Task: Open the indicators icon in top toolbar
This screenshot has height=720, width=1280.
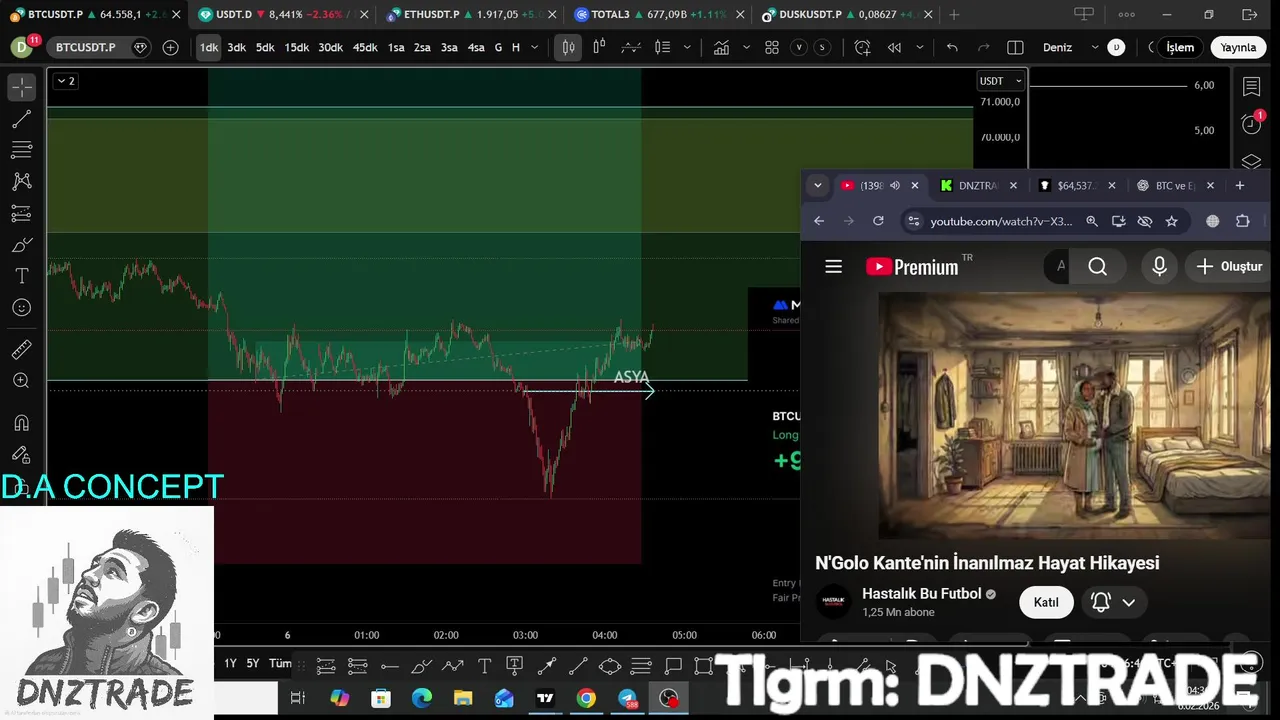Action: 721,47
